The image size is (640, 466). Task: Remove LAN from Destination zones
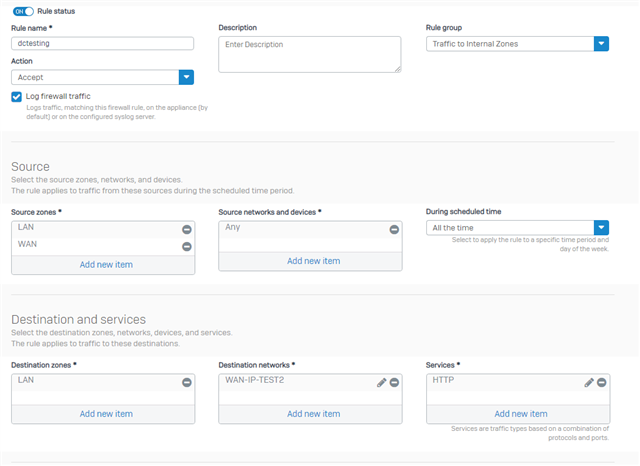coord(187,382)
